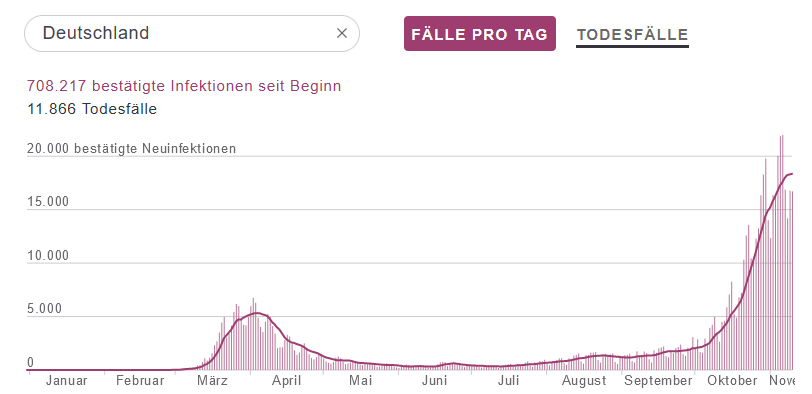Select the April label on the timeline
The width and height of the screenshot is (812, 394).
(x=287, y=381)
